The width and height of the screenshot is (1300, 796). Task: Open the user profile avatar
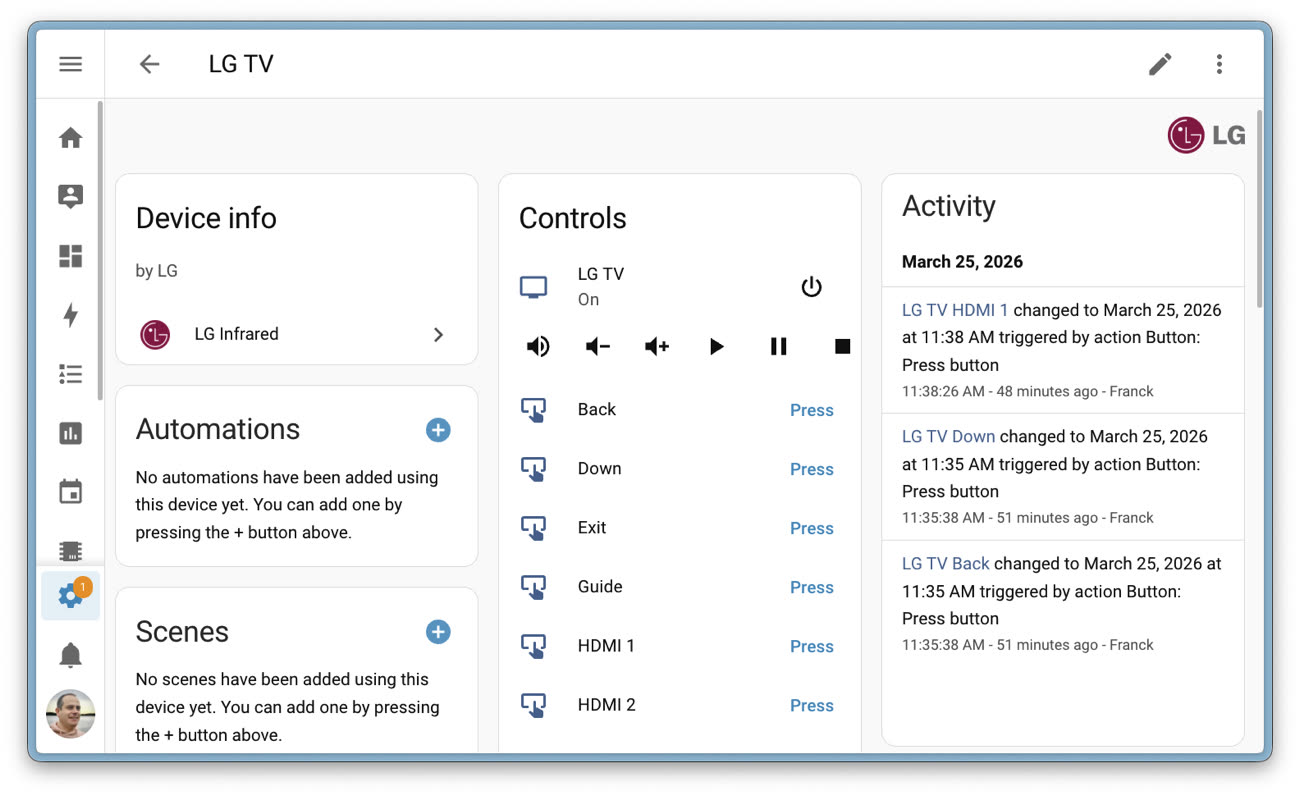pyautogui.click(x=70, y=714)
